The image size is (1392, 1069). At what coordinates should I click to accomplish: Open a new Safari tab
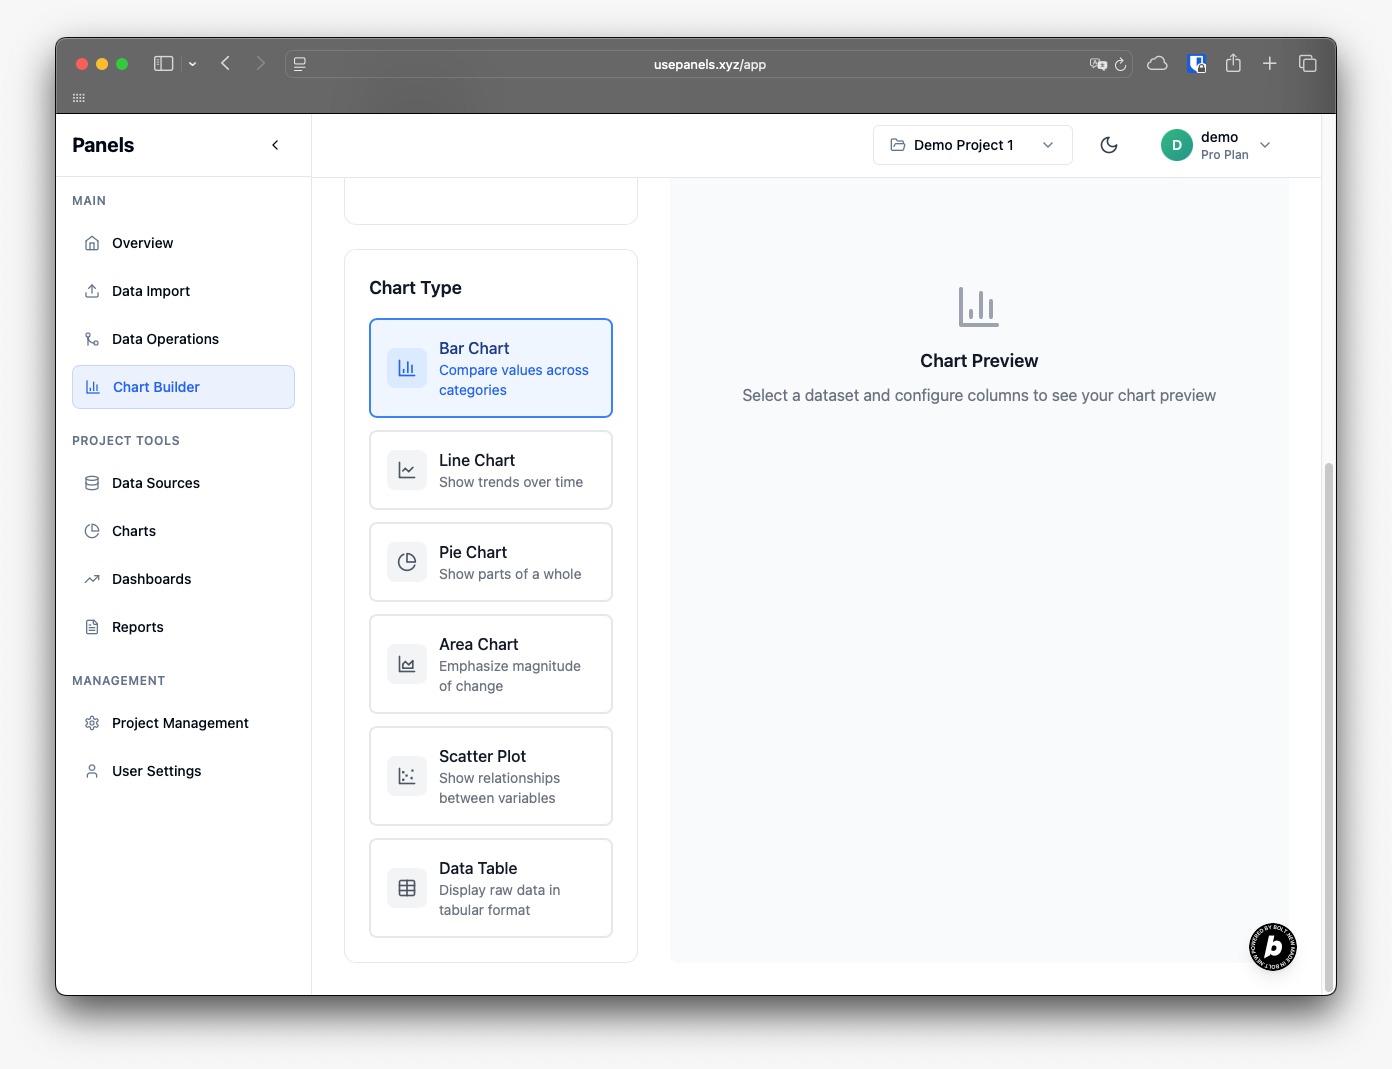(x=1269, y=64)
